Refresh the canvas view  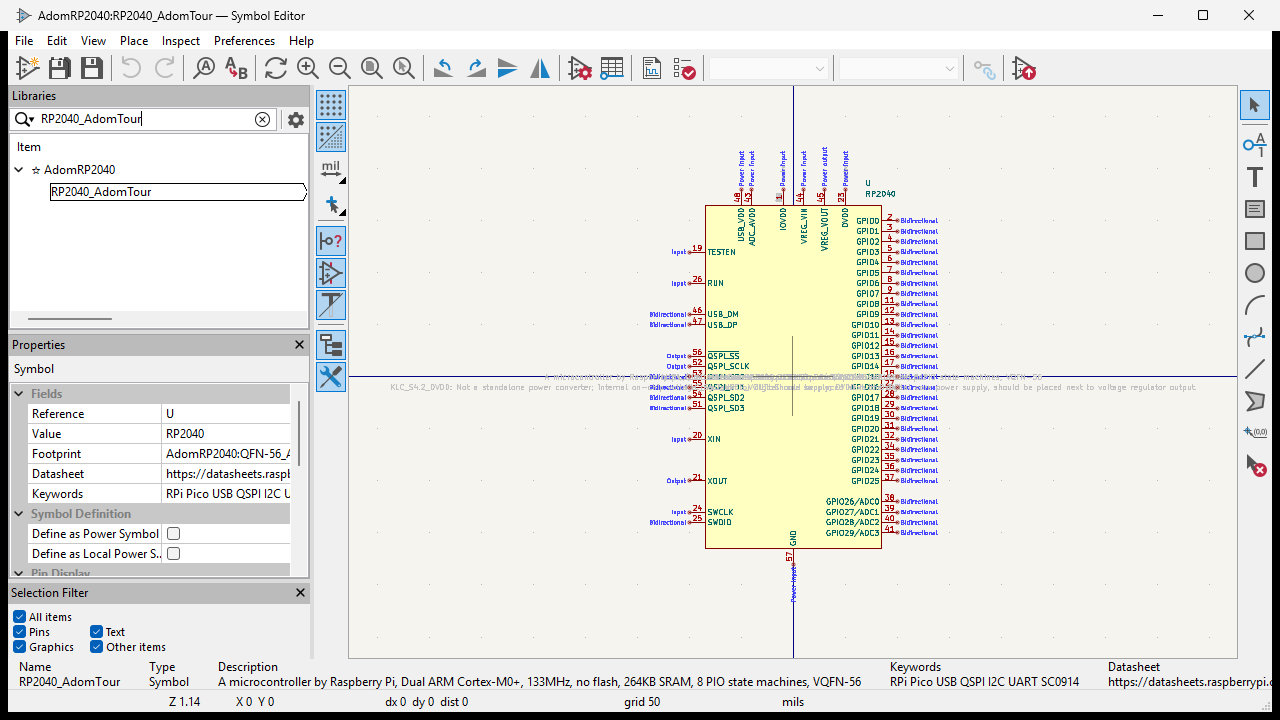276,68
